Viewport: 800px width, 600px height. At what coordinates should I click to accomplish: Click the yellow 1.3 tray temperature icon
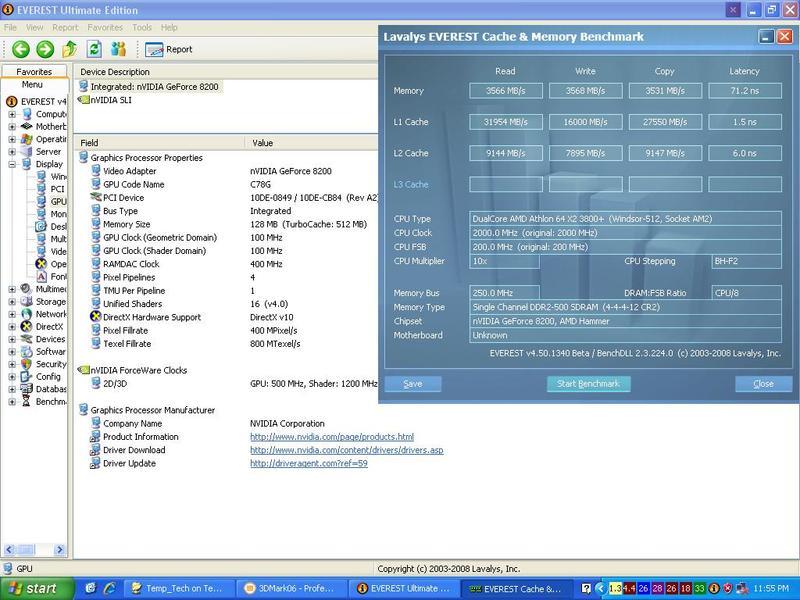(615, 589)
